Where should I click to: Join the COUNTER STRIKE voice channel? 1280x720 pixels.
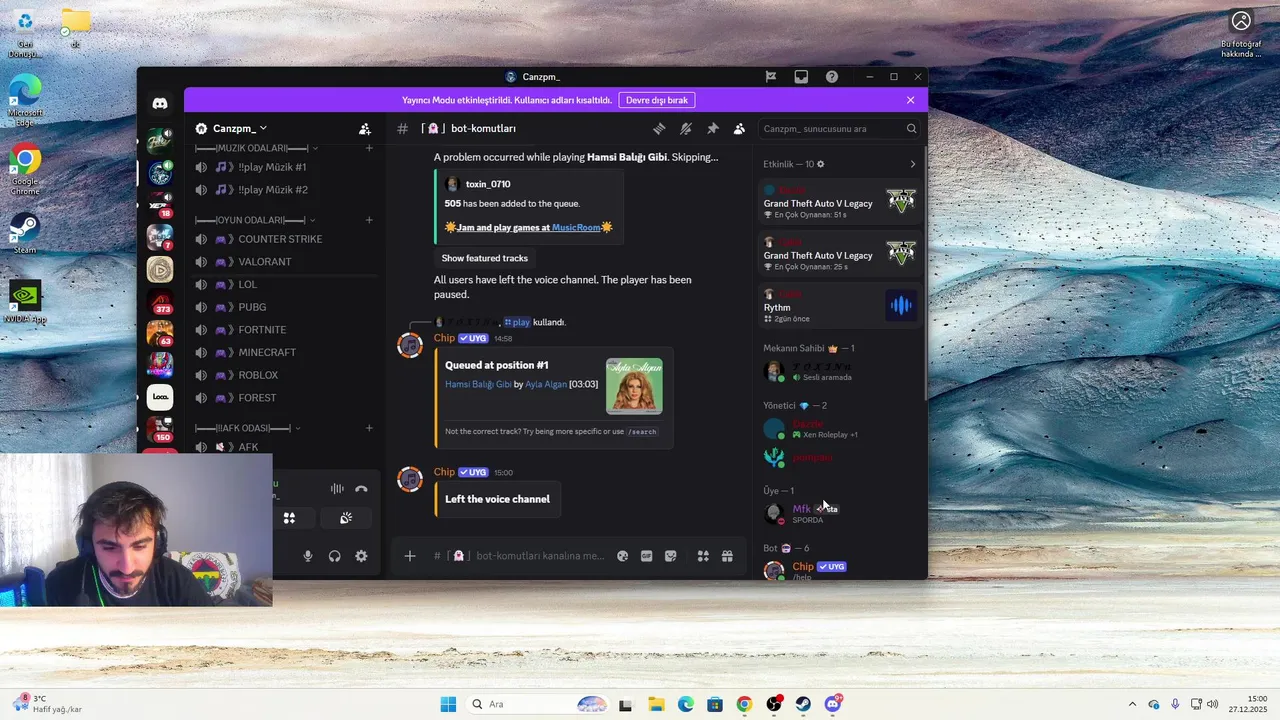click(284, 239)
